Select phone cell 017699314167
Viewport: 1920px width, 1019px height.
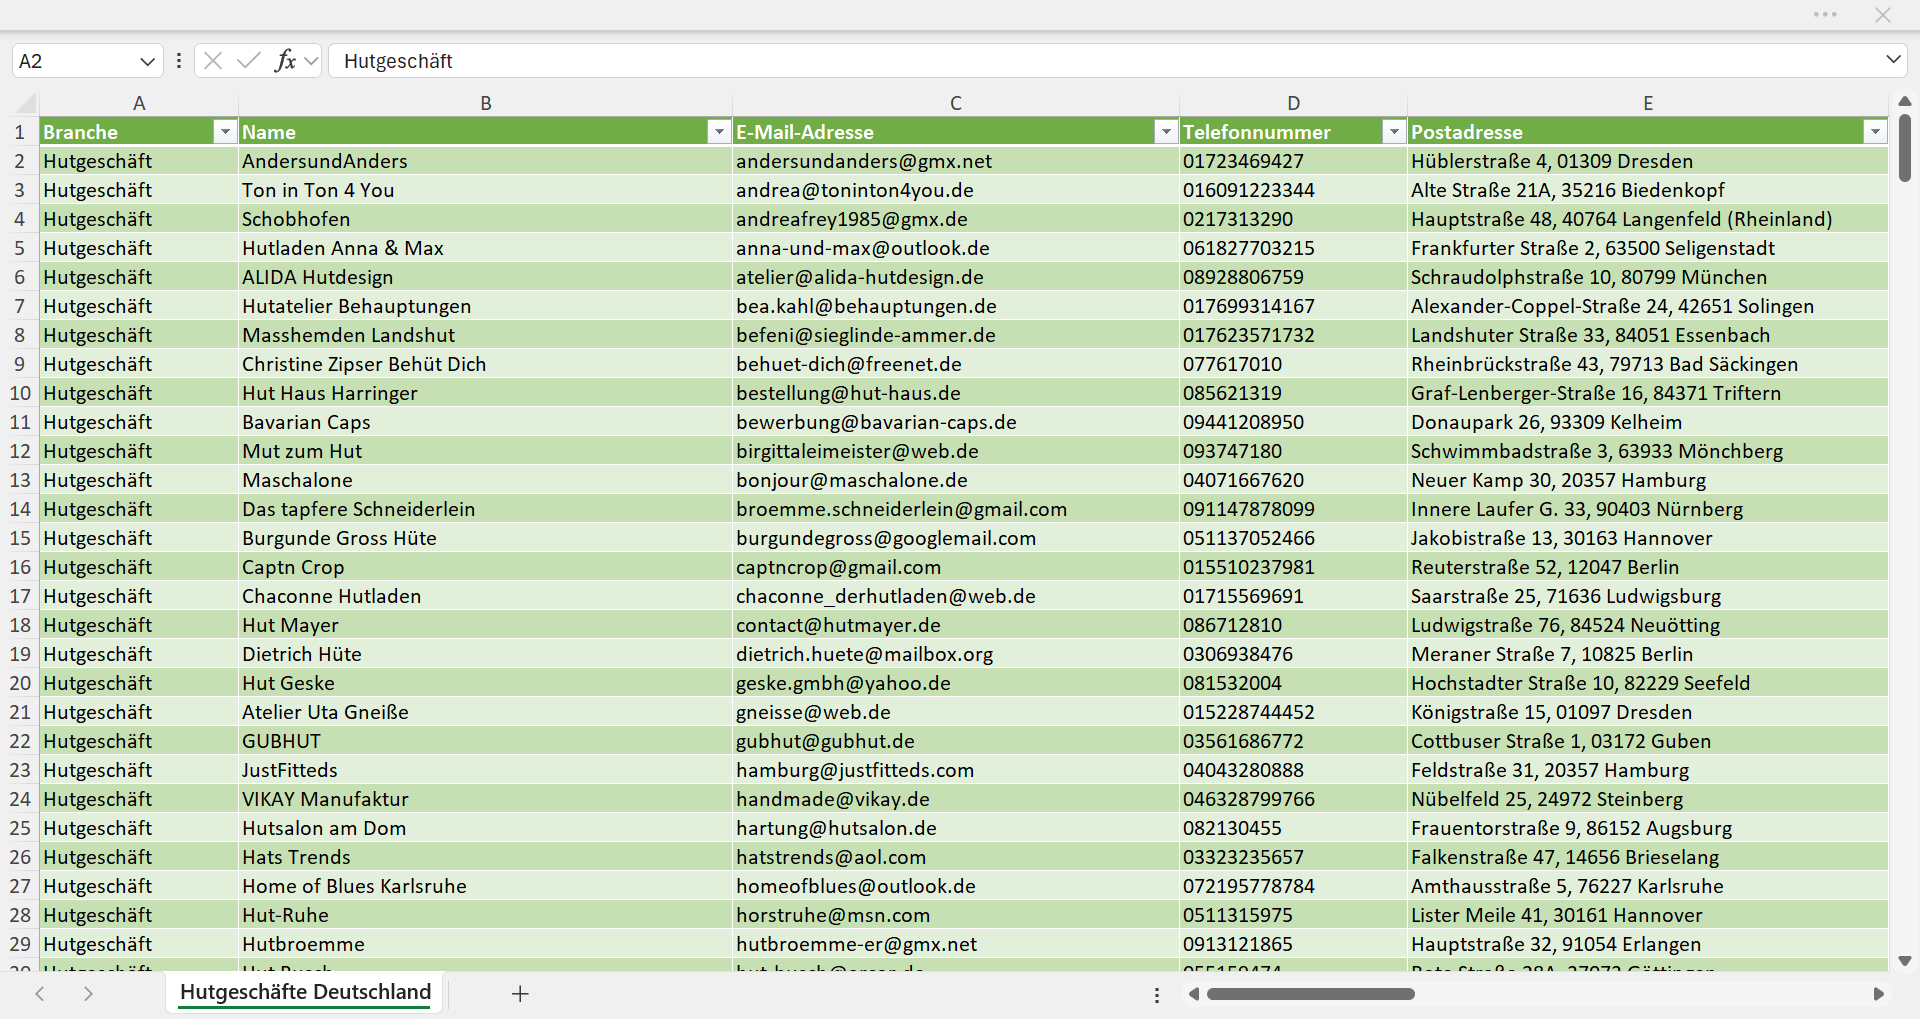(x=1293, y=306)
